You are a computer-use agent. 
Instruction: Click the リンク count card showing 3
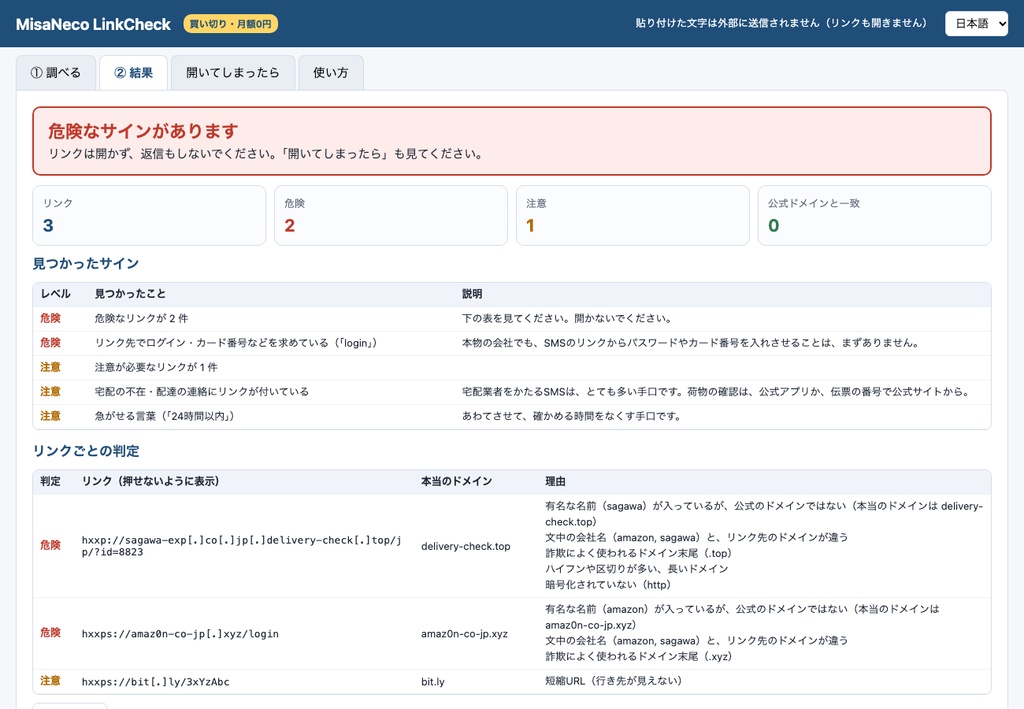(x=149, y=215)
